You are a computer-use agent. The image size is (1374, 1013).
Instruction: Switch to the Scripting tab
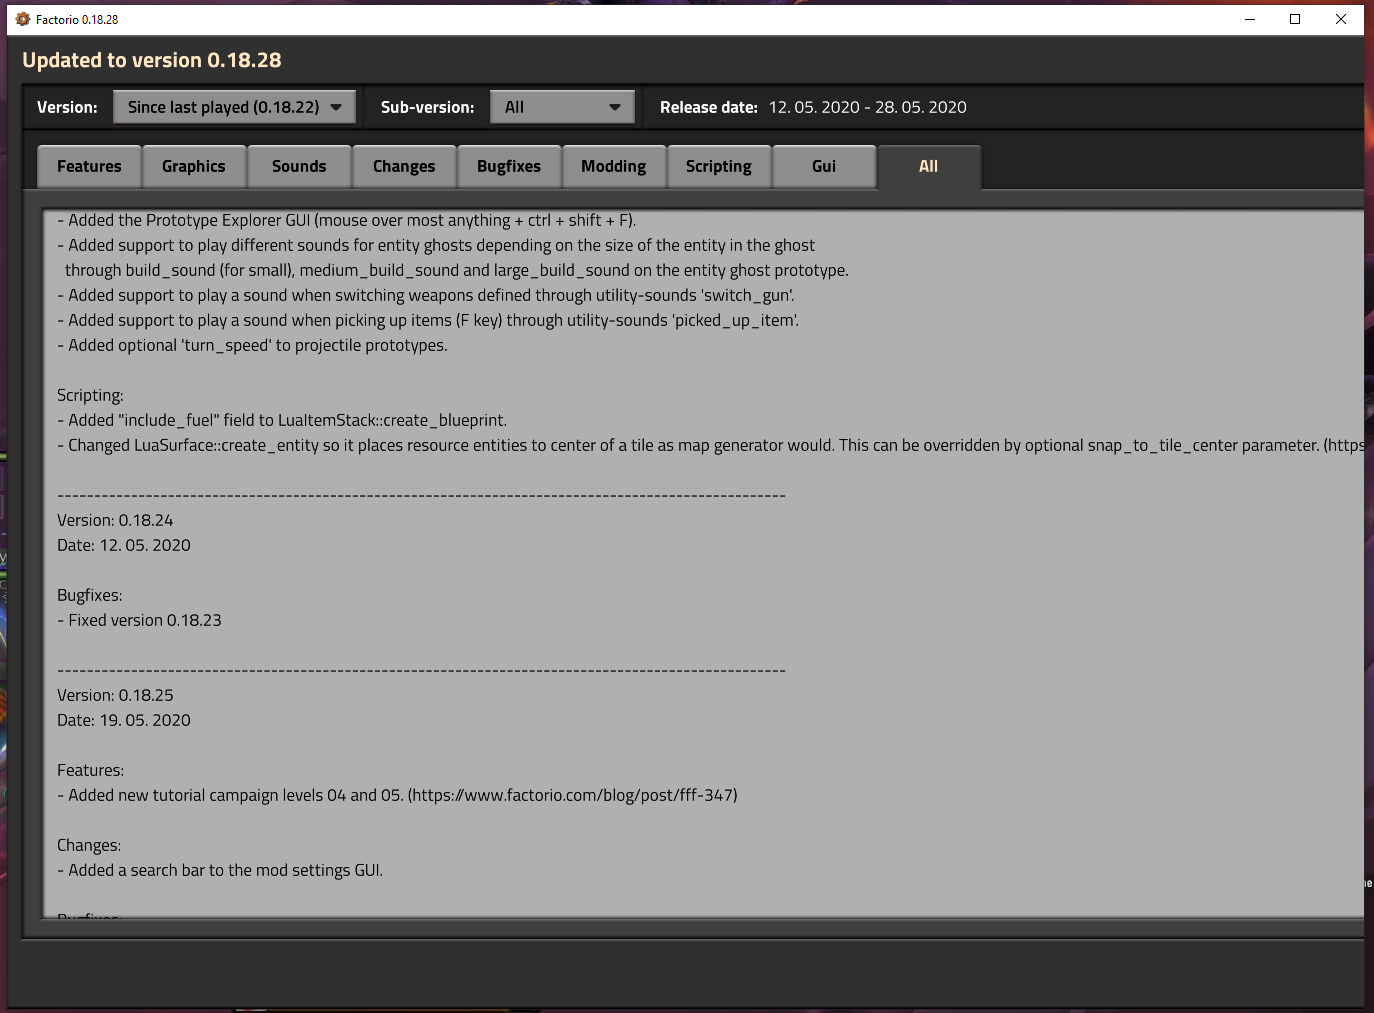coord(719,166)
